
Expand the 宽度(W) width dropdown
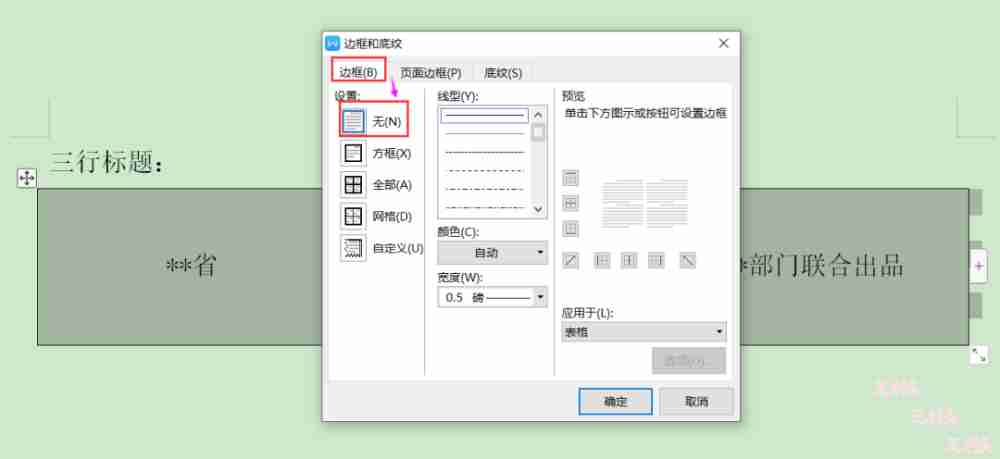coord(541,297)
